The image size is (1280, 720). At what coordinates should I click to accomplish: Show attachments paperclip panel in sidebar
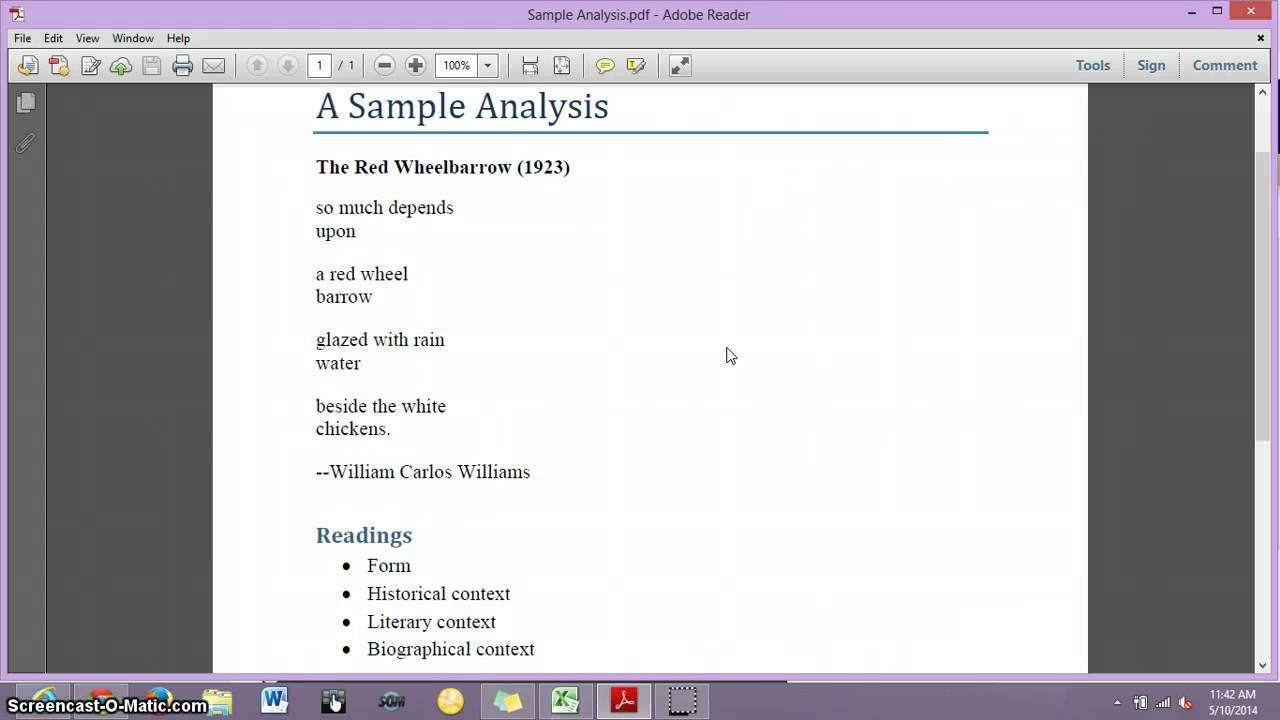coord(26,144)
